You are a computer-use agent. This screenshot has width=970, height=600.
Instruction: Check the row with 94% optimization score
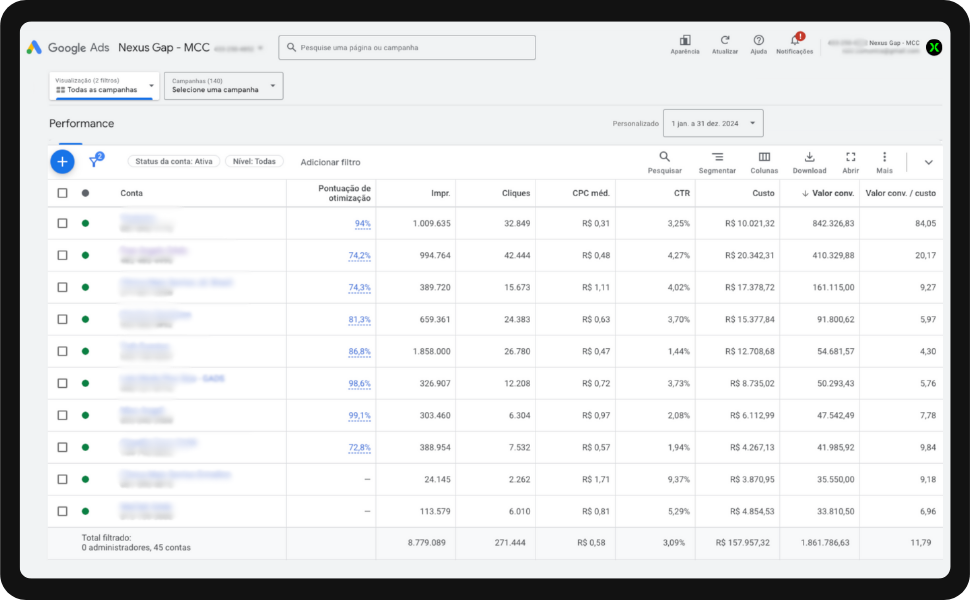(62, 223)
